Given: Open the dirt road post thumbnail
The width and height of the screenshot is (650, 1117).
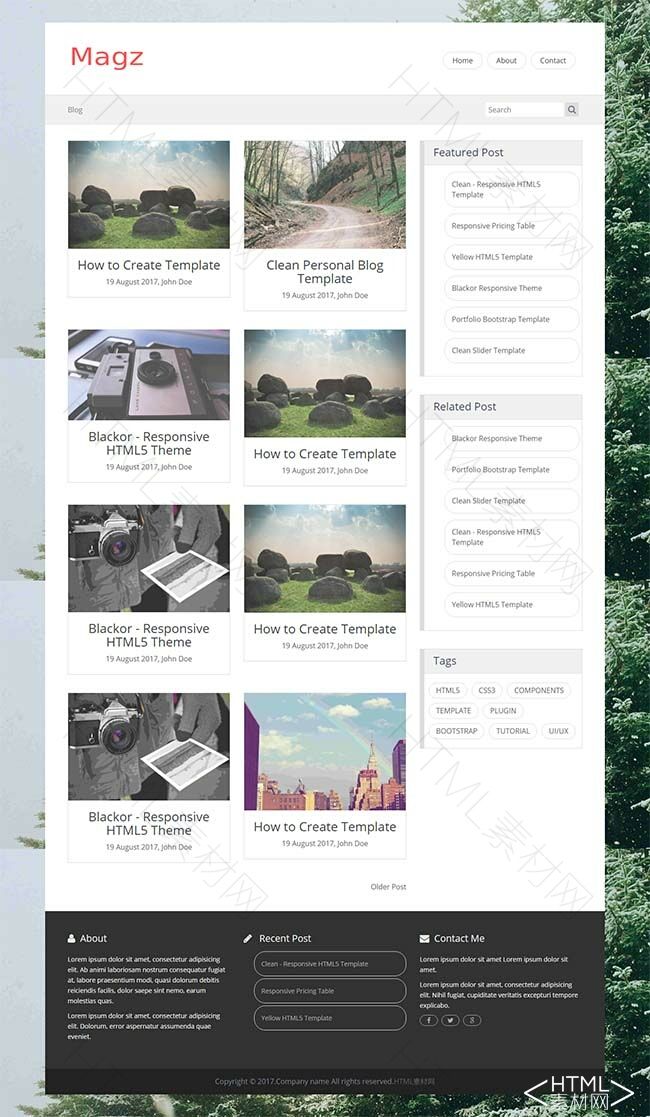Looking at the screenshot, I should coord(325,194).
